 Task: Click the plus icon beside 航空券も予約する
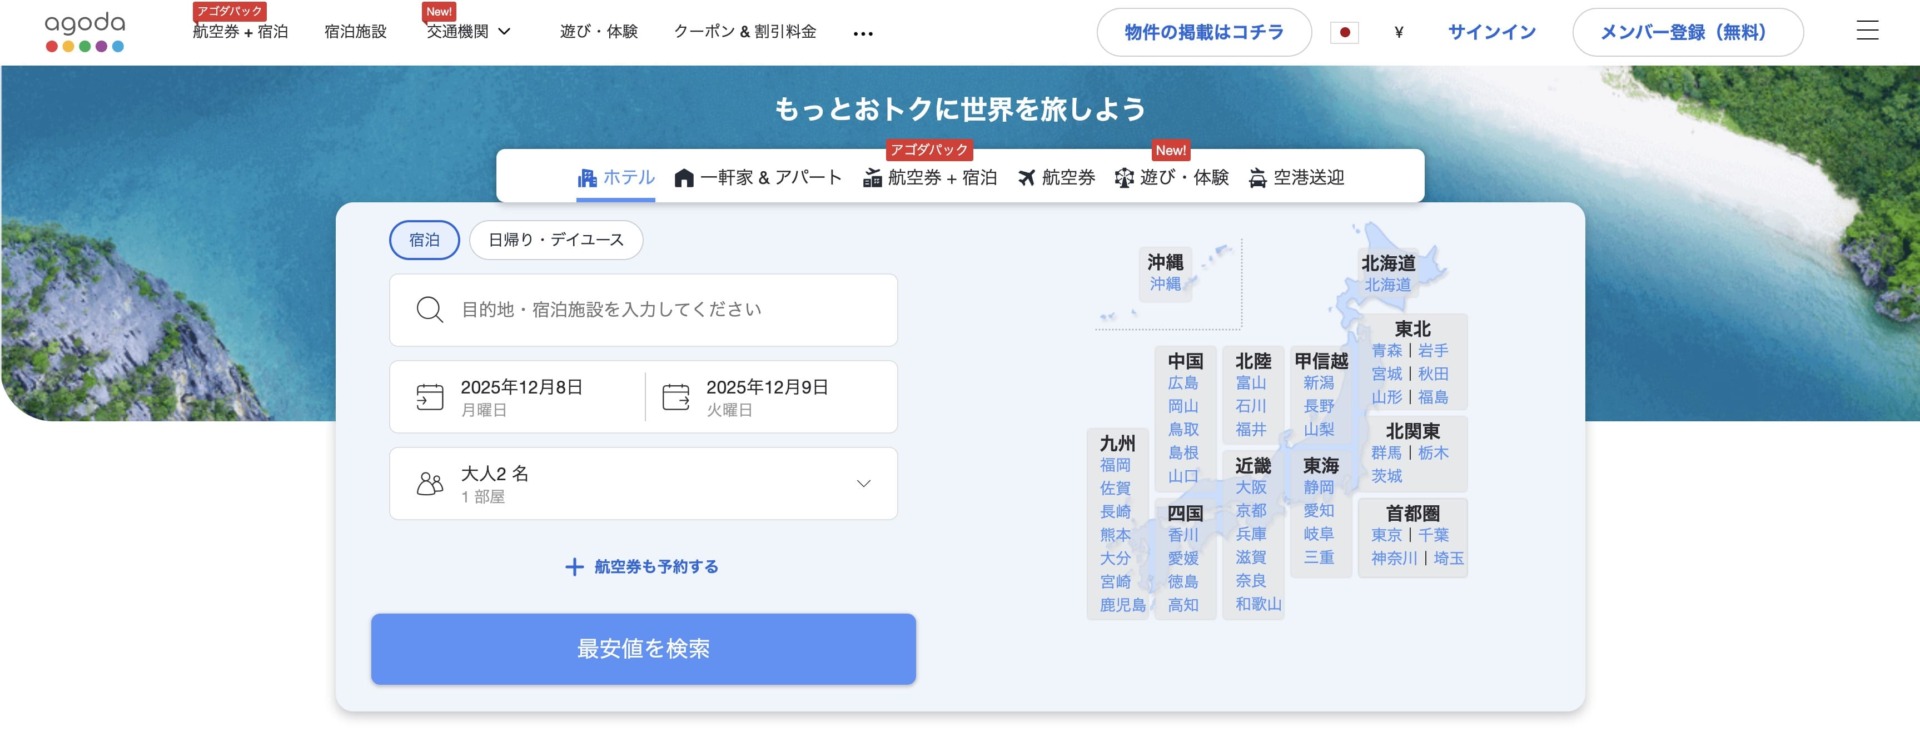point(574,567)
